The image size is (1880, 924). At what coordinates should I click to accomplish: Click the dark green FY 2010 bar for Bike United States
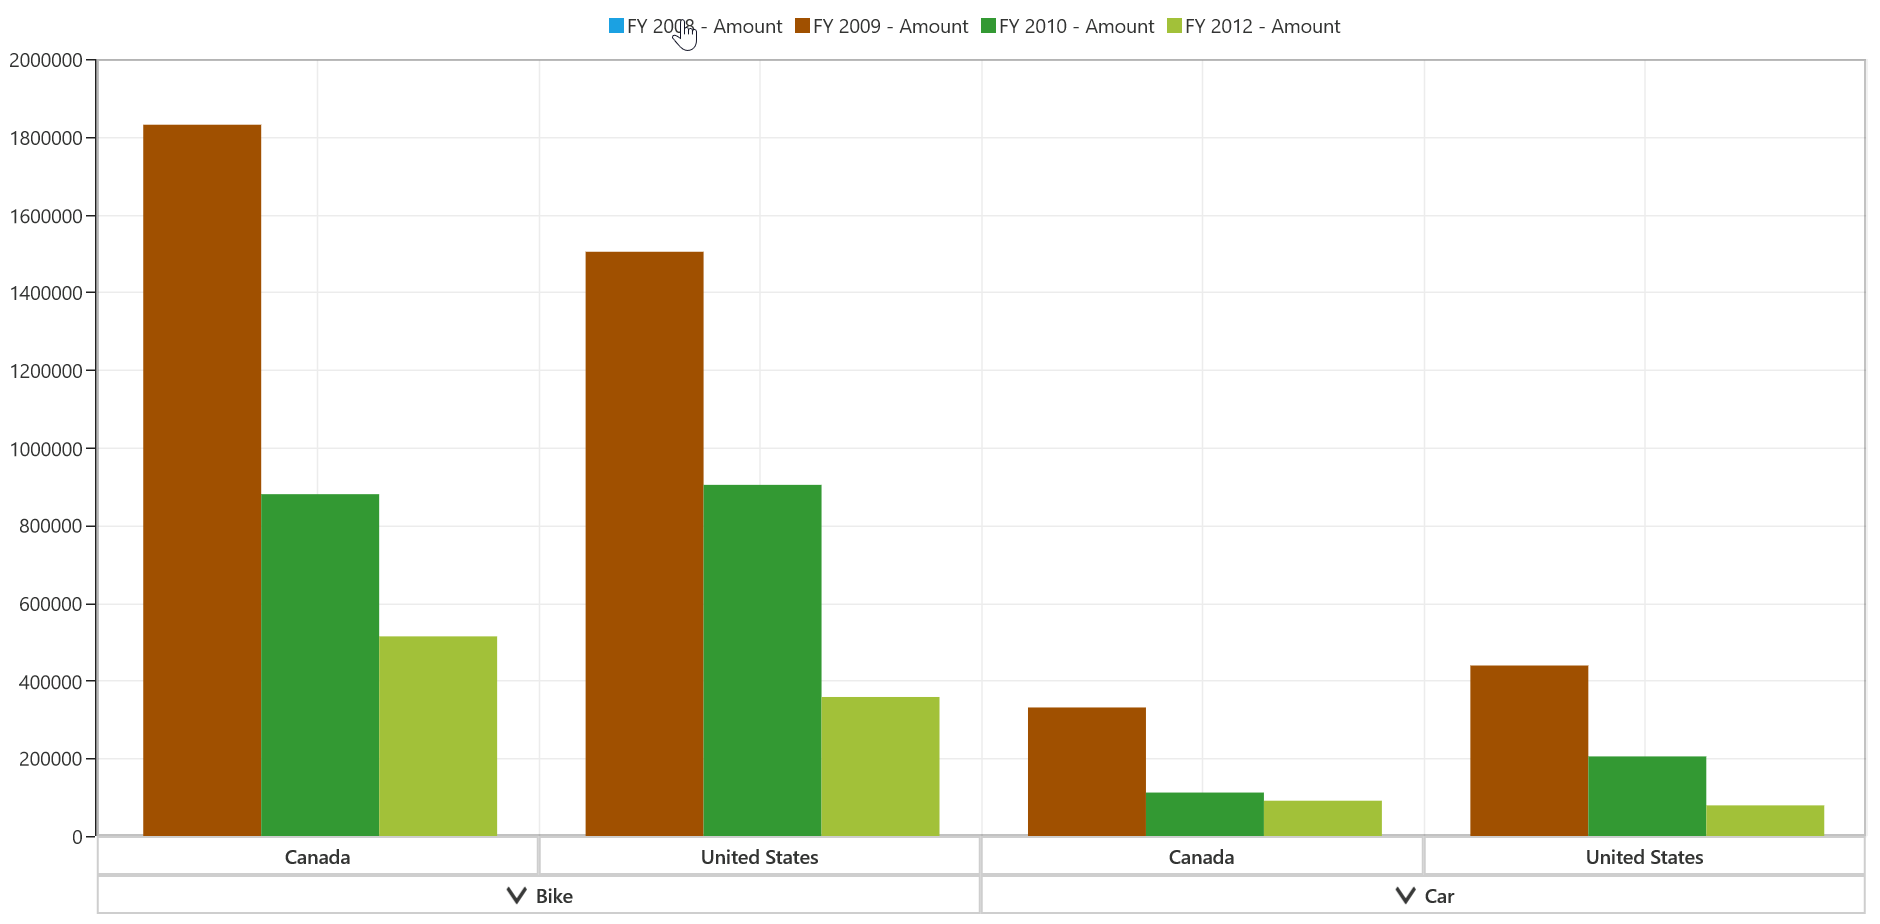point(762,660)
